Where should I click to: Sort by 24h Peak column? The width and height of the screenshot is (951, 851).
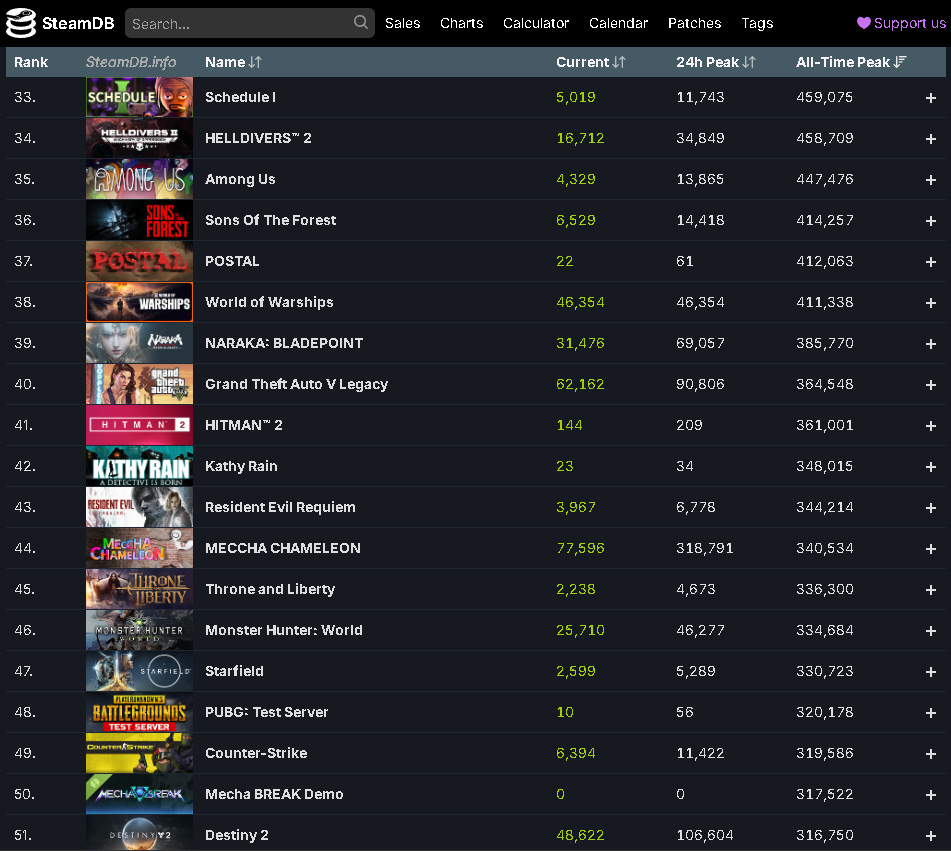716,62
